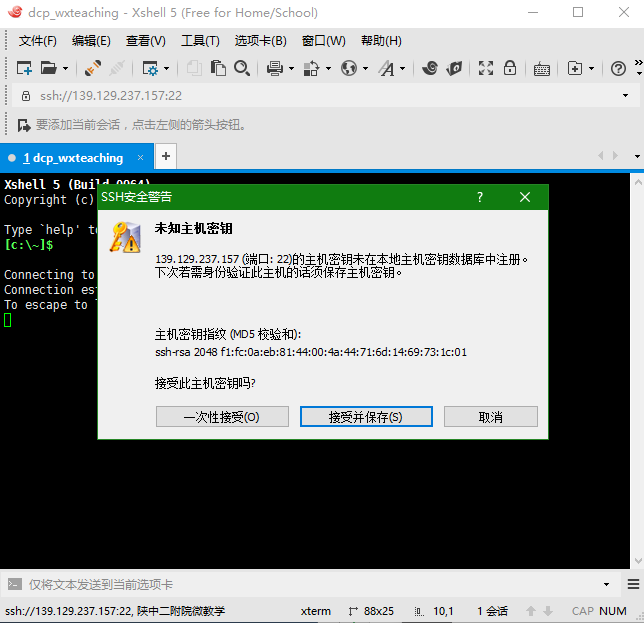The width and height of the screenshot is (644, 623).
Task: Click the 1 会话 status entry
Action: (x=492, y=611)
